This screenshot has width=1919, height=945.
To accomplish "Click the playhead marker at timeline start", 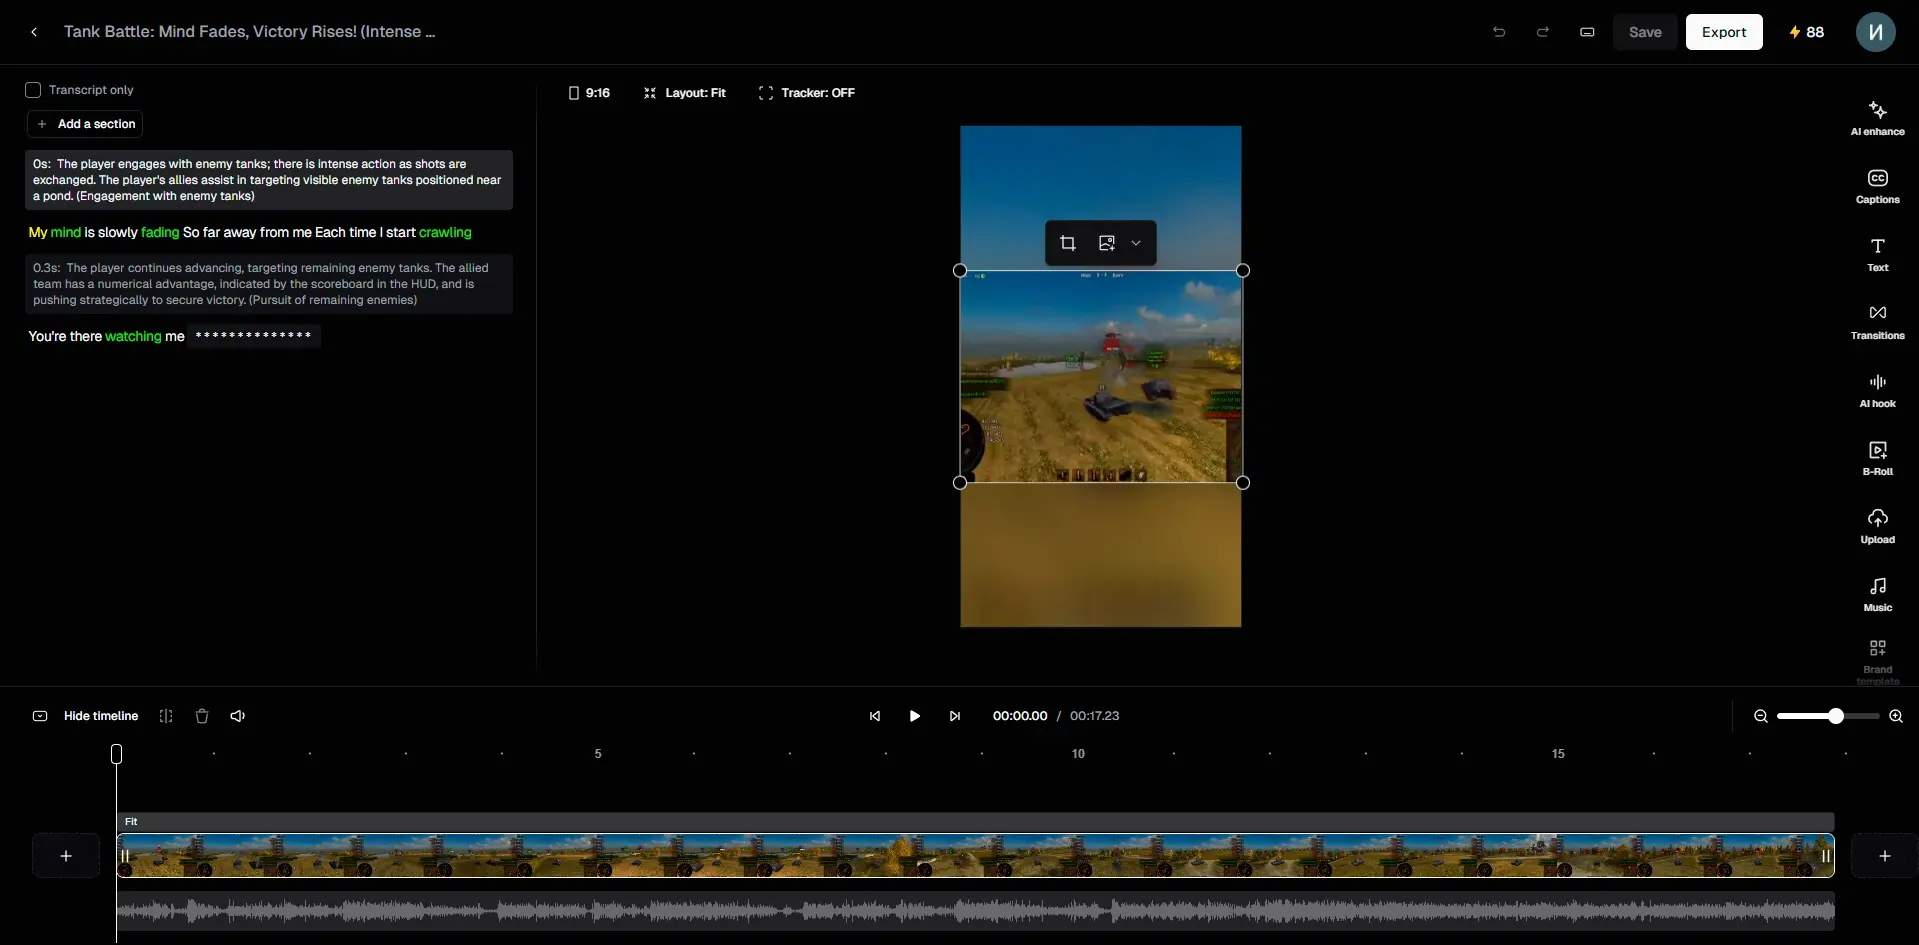I will (116, 754).
